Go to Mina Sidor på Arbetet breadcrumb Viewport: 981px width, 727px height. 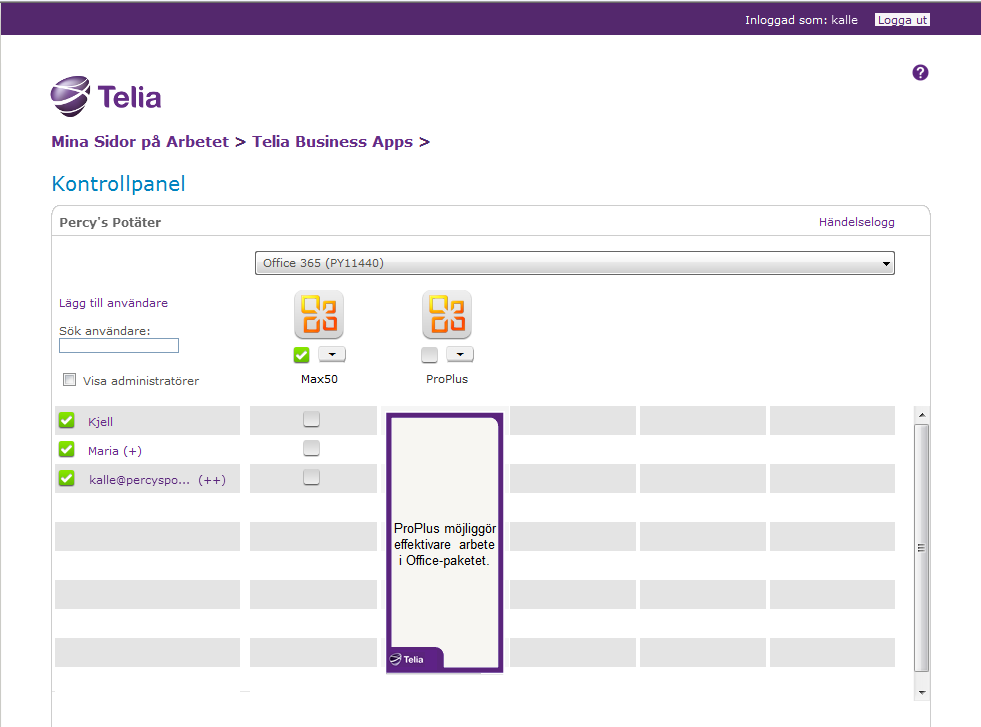(140, 142)
